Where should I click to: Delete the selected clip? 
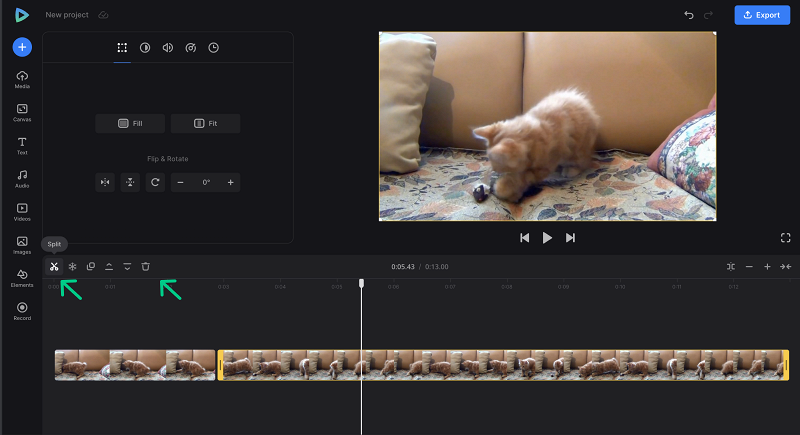[x=145, y=267]
